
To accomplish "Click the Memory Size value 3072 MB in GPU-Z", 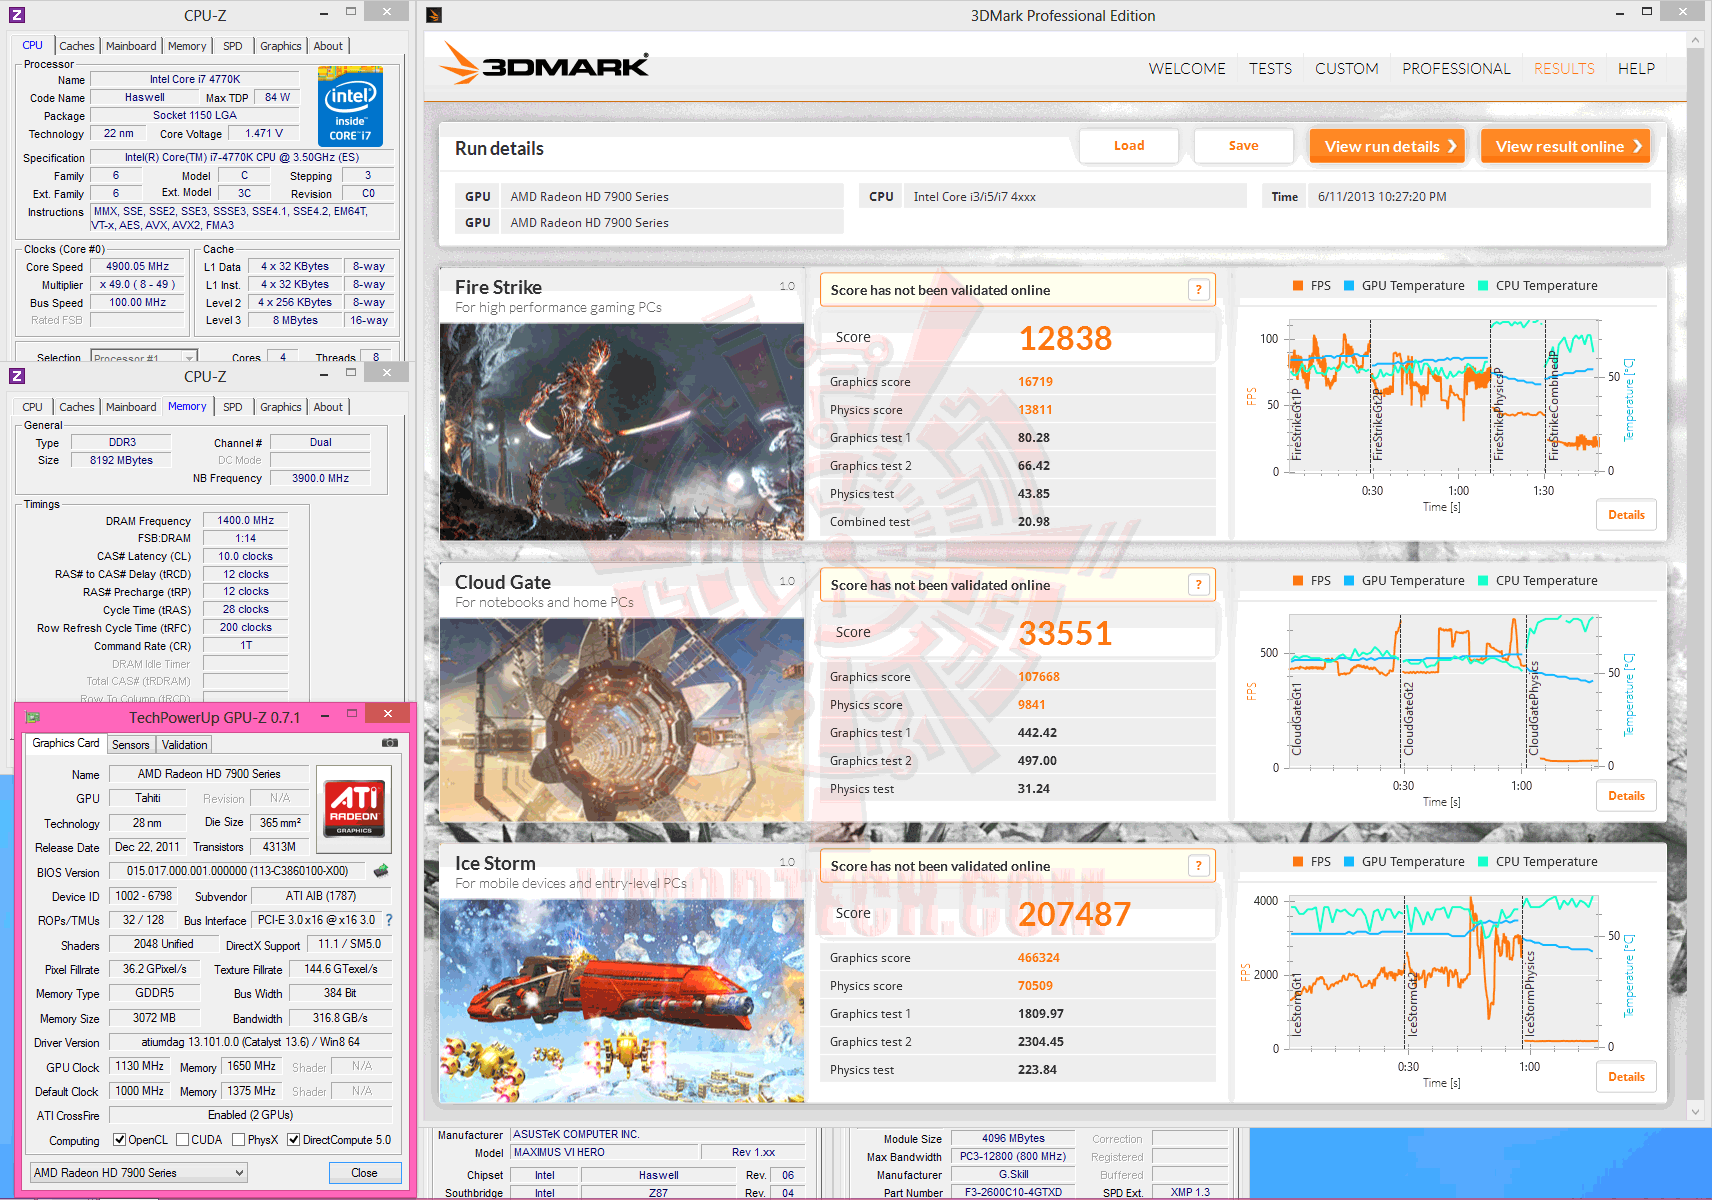I will [x=154, y=1018].
